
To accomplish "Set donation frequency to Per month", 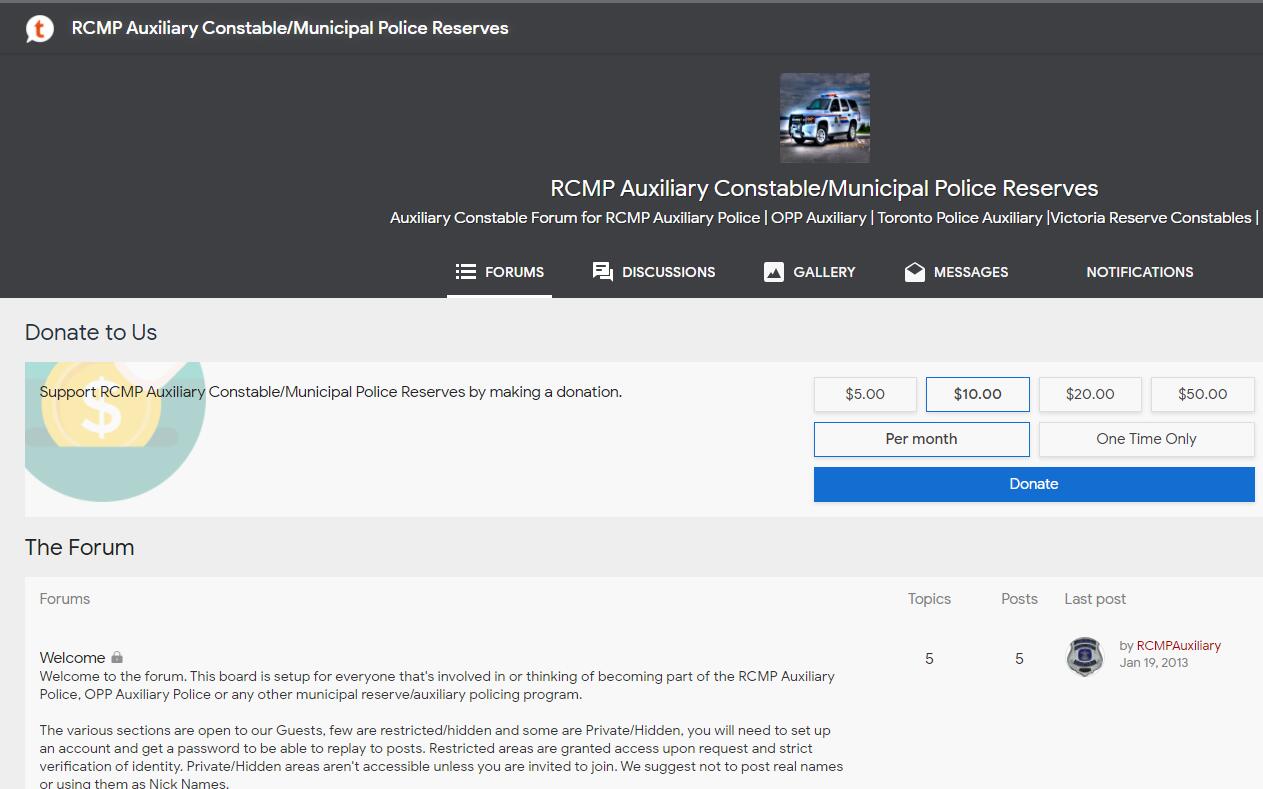I will (x=922, y=439).
